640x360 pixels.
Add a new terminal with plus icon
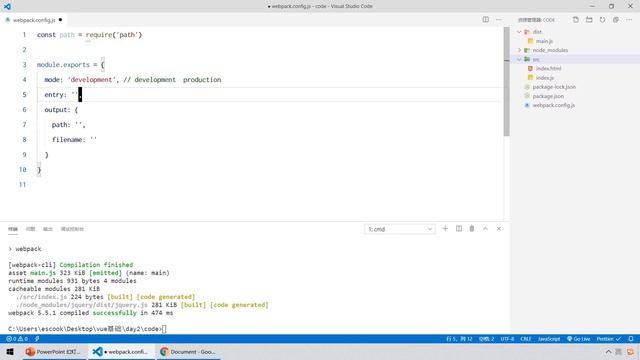click(x=445, y=229)
